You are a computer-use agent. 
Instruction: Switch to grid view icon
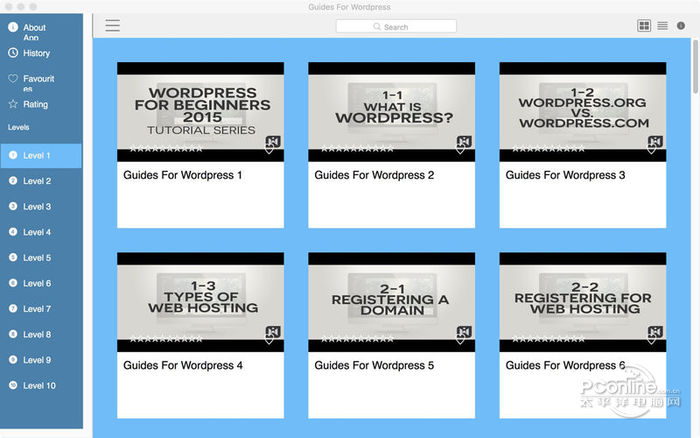[644, 25]
